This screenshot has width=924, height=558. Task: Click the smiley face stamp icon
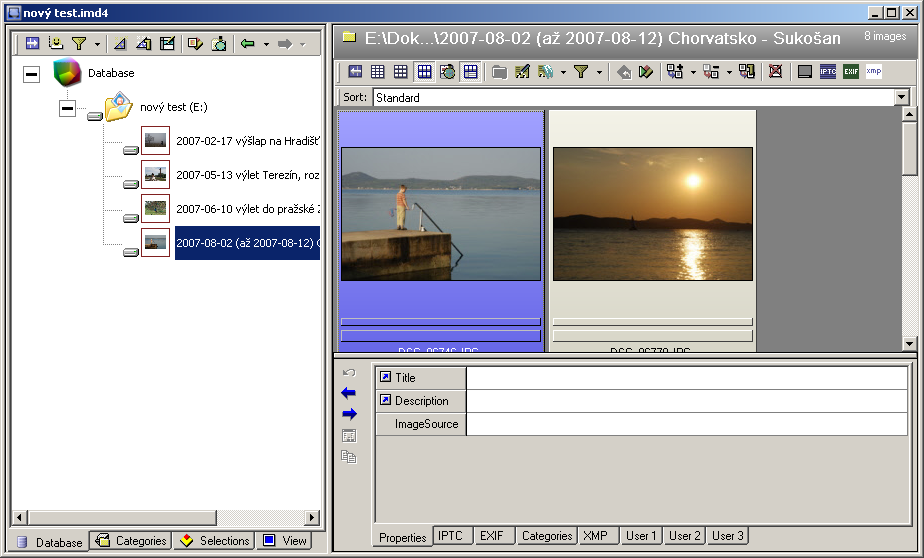(55, 43)
